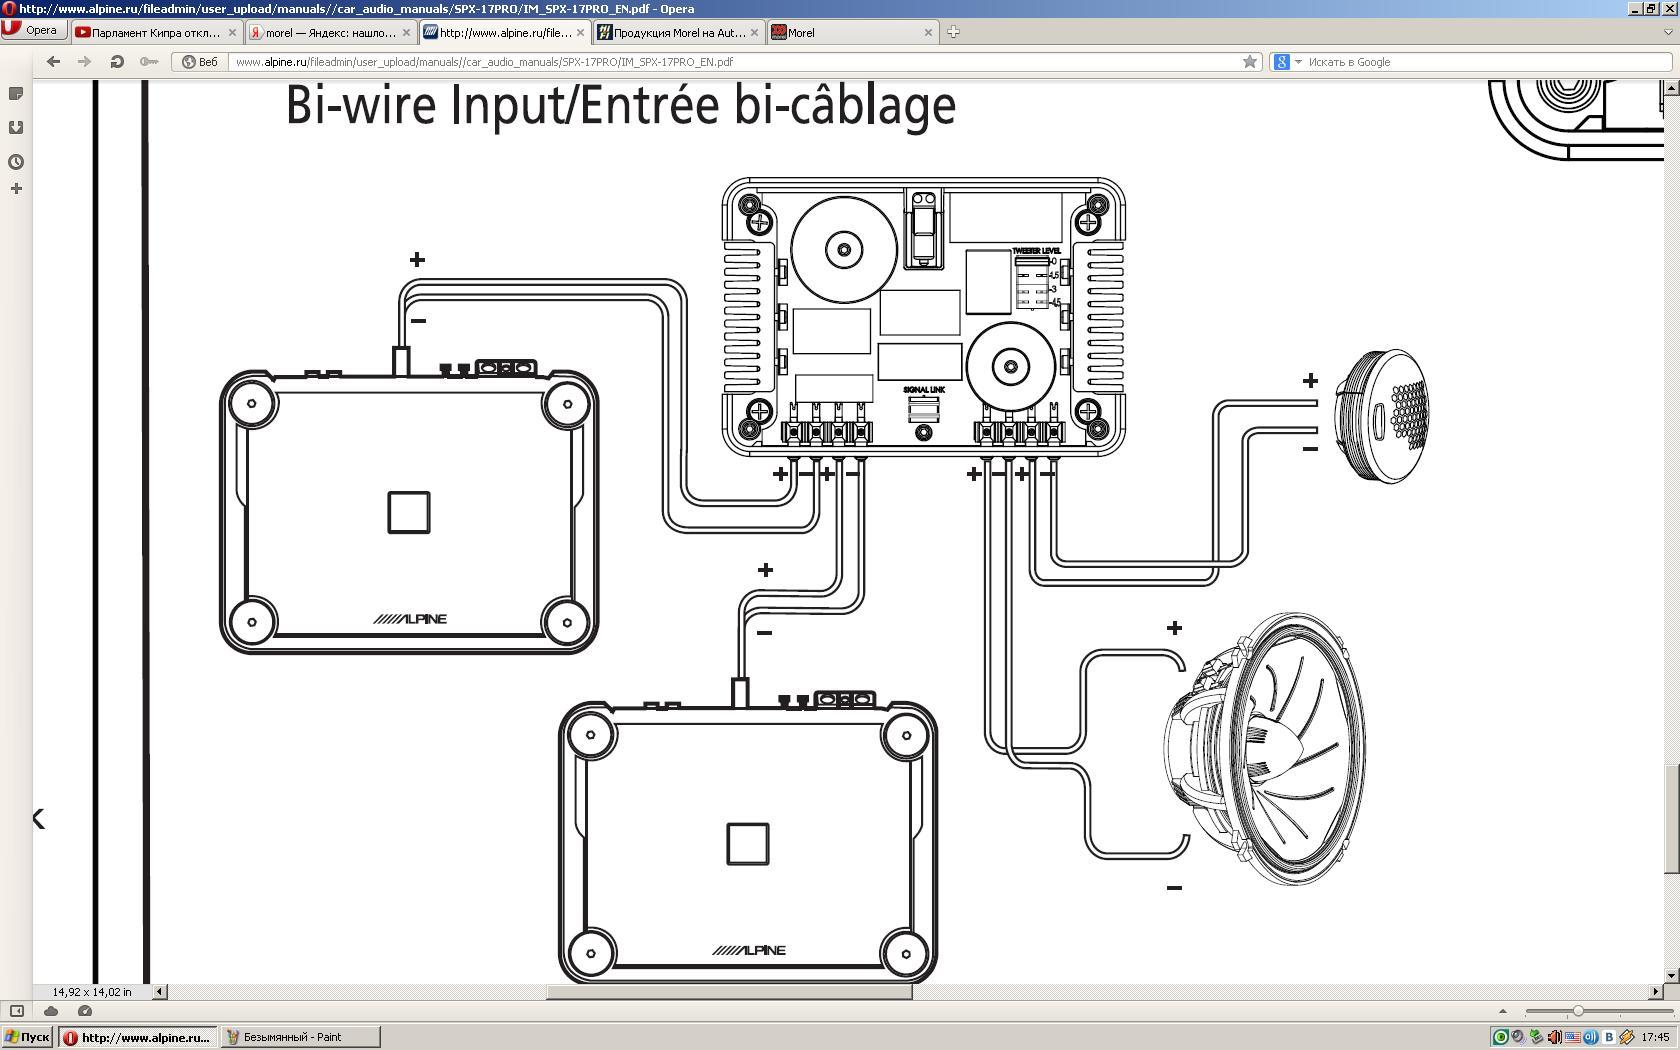Open the Notes panel in the sidebar
The image size is (1680, 1050).
point(16,94)
